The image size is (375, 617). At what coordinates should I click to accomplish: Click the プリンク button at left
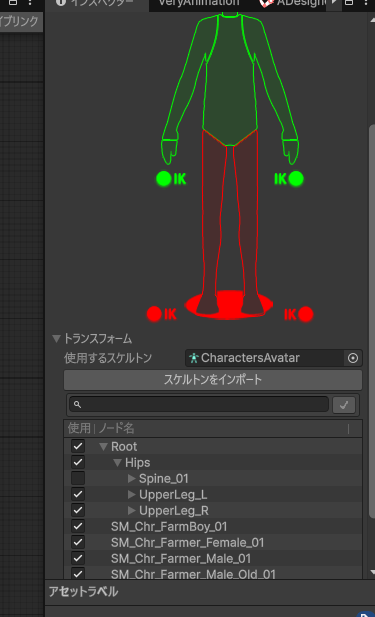(x=20, y=21)
